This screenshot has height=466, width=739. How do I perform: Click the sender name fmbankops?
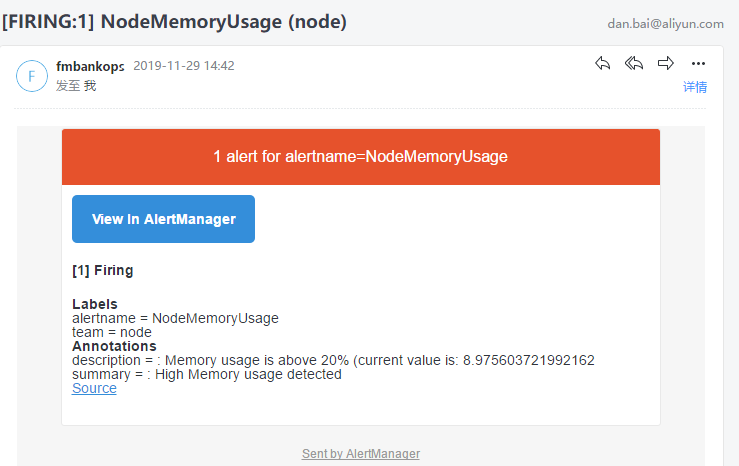90,66
